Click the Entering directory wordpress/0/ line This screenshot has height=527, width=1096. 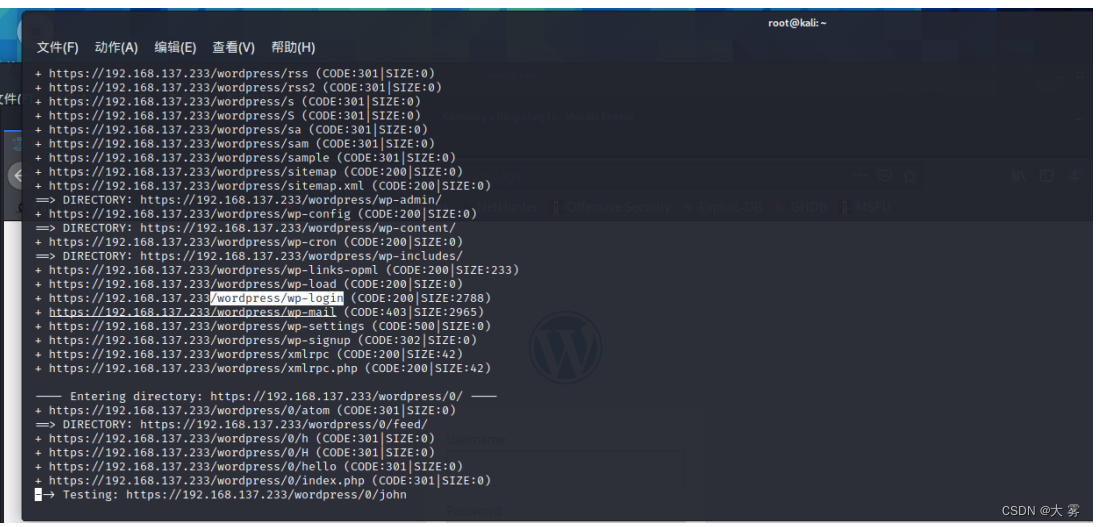coord(266,396)
